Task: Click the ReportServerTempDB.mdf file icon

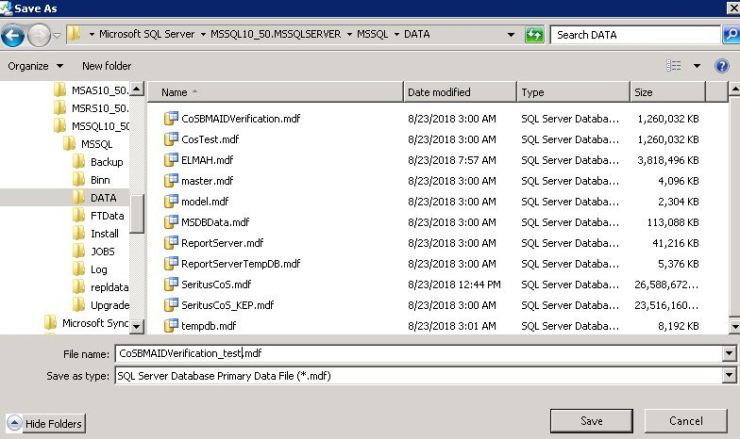Action: pos(171,263)
